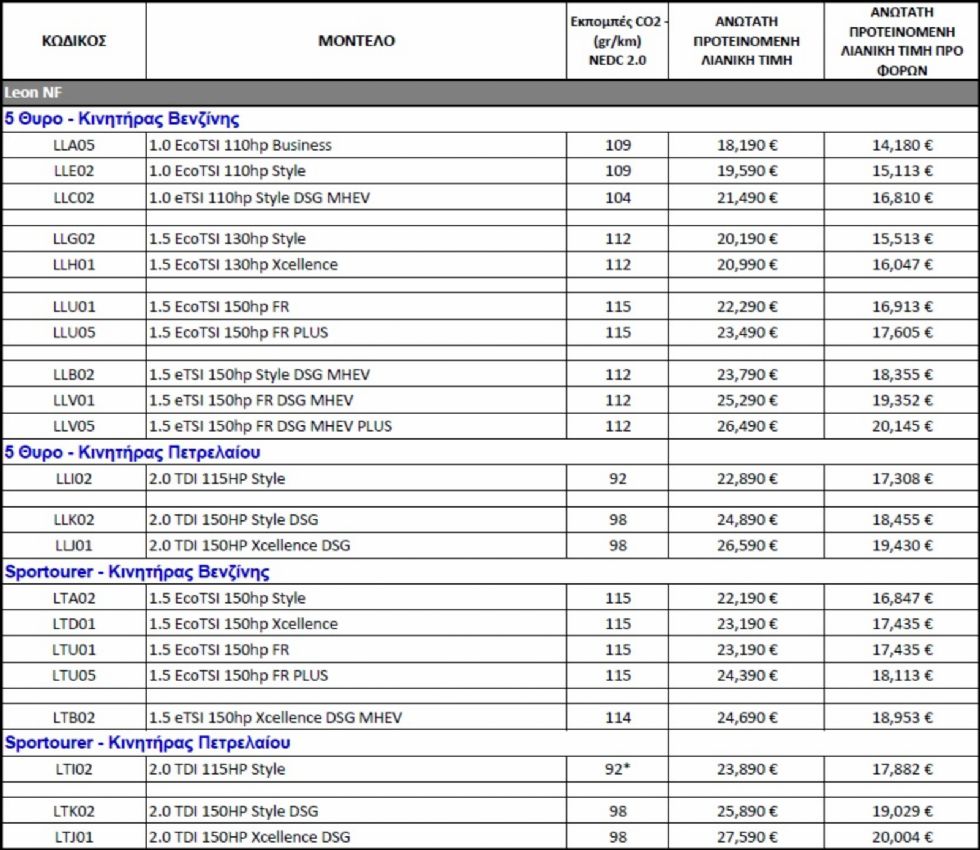Click the code LLJ01
Image resolution: width=980 pixels, height=850 pixels.
point(74,546)
